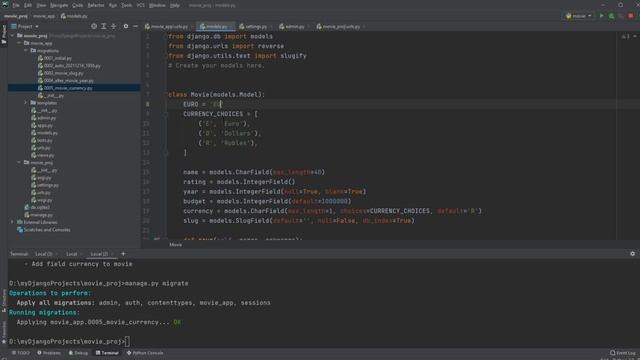640x360 pixels.
Task: Click the warnings indicator in editor corner
Action: [x=625, y=36]
